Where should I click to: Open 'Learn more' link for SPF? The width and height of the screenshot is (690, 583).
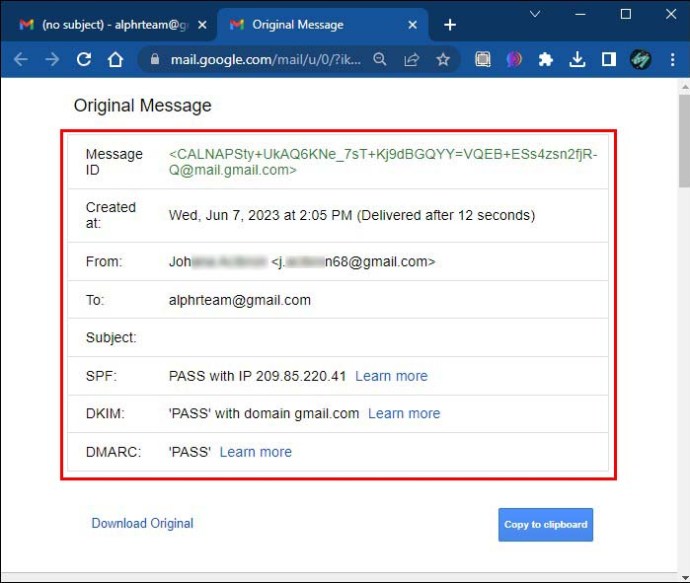[x=391, y=376]
